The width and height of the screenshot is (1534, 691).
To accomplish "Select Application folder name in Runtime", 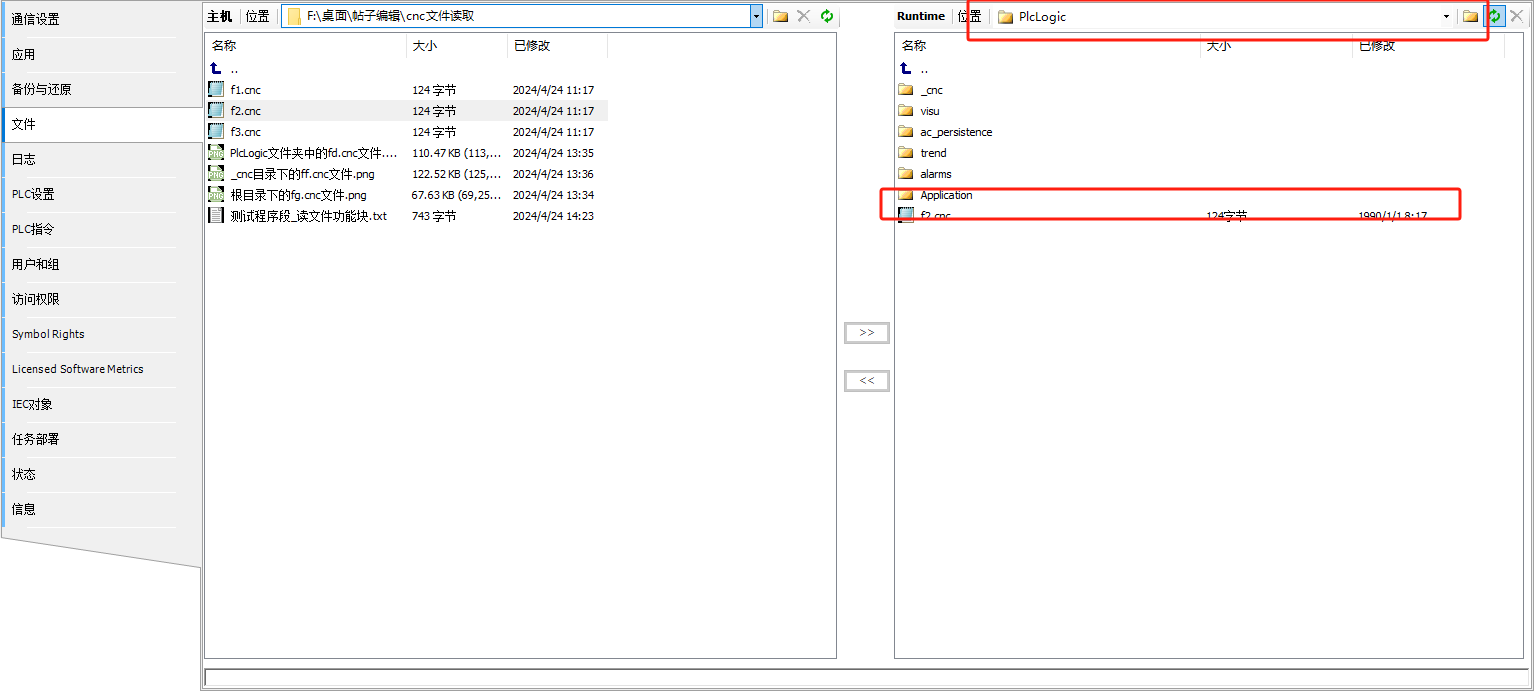I will (946, 195).
